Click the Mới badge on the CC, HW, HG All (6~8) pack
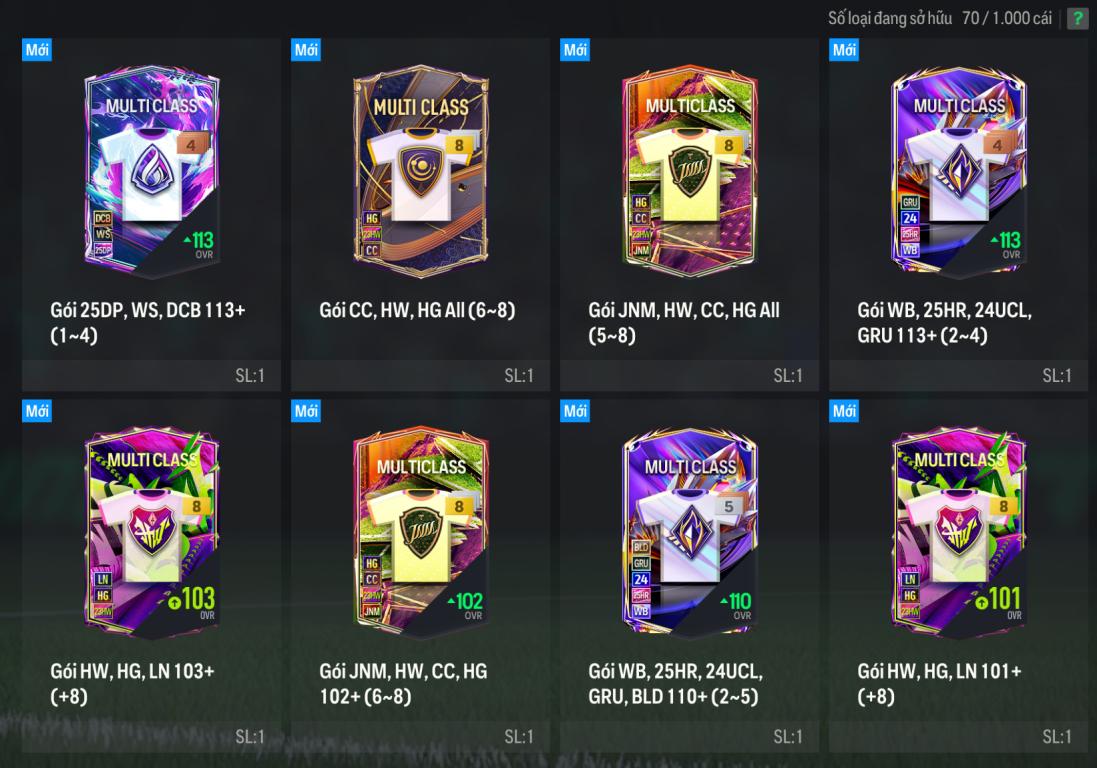The image size is (1097, 768). click(x=306, y=50)
